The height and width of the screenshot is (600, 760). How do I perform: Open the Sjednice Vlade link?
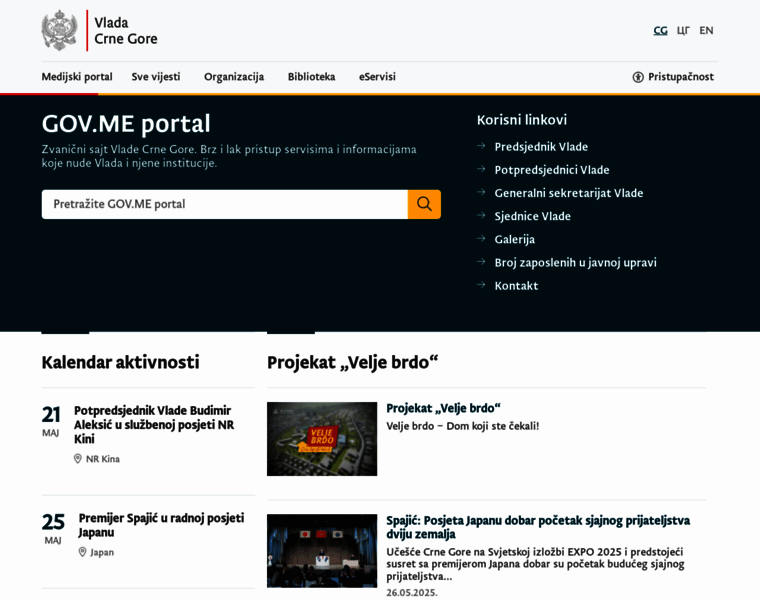532,216
